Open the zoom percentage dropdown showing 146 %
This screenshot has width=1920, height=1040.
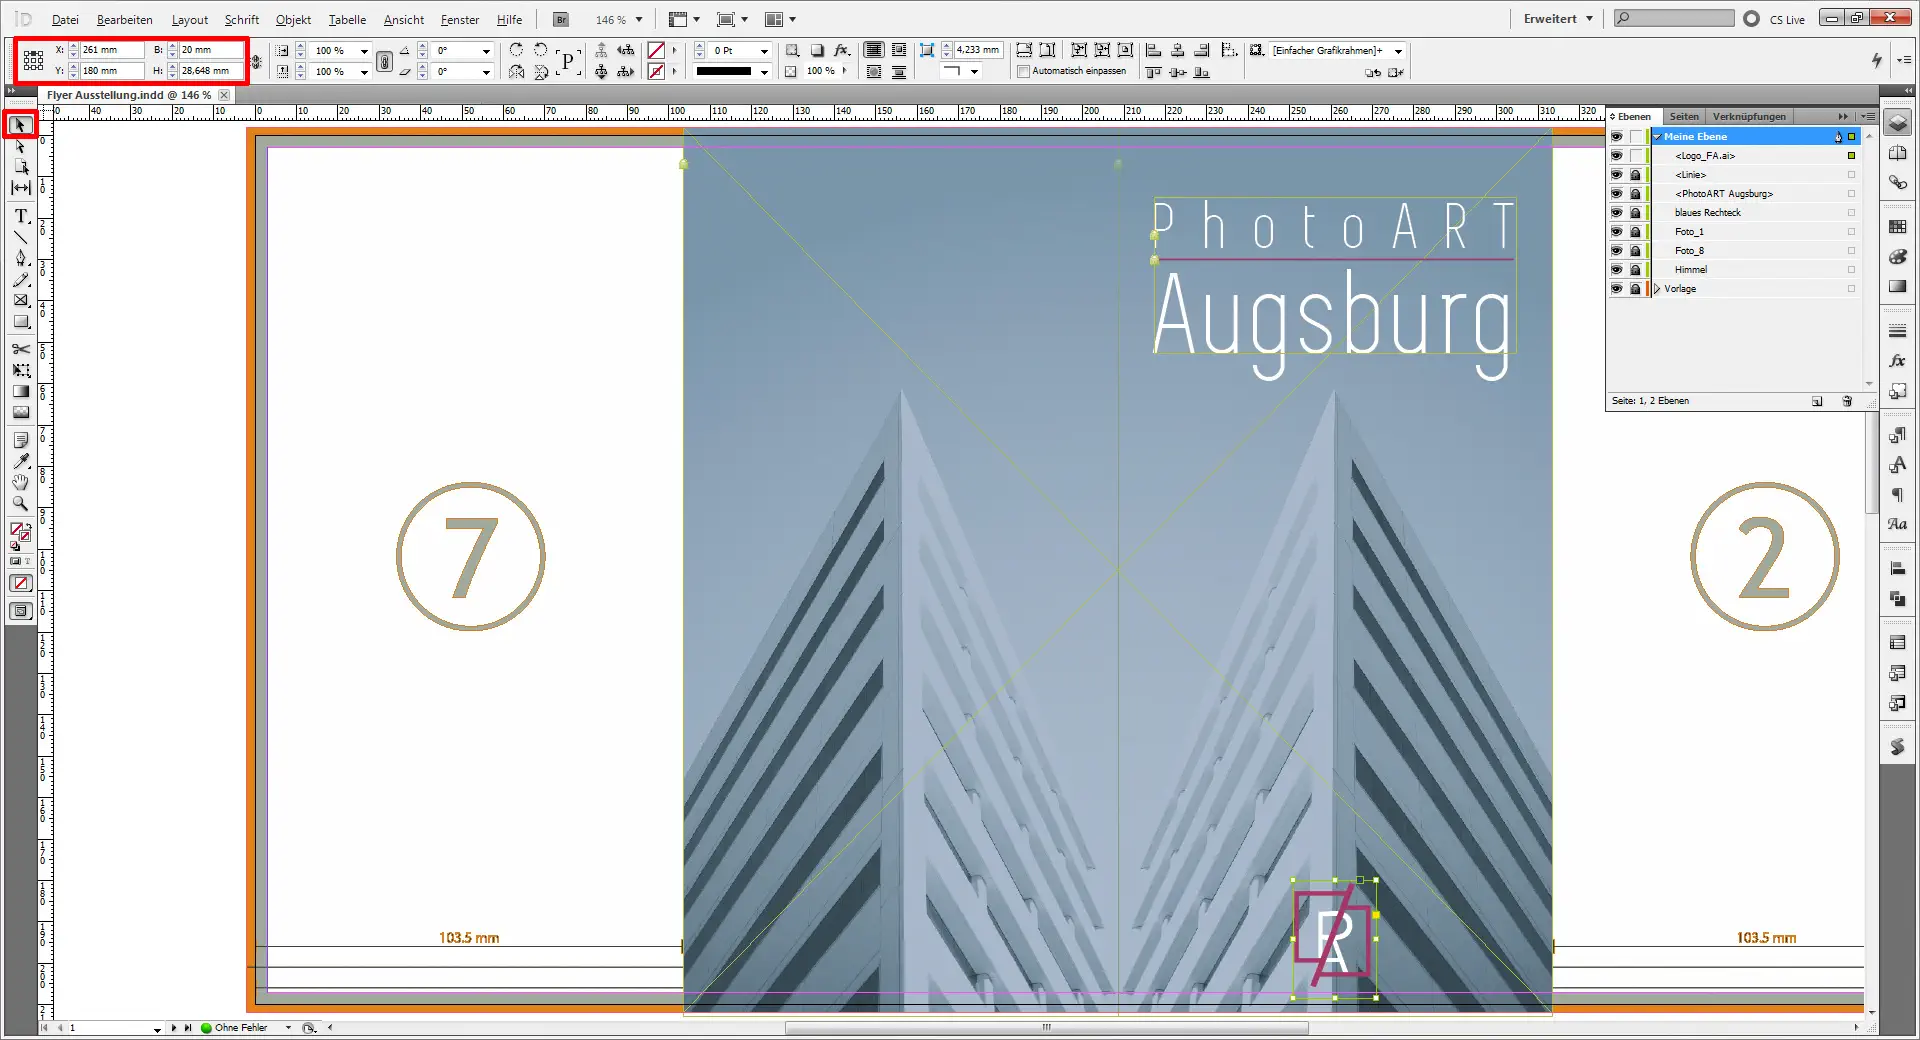[x=637, y=19]
